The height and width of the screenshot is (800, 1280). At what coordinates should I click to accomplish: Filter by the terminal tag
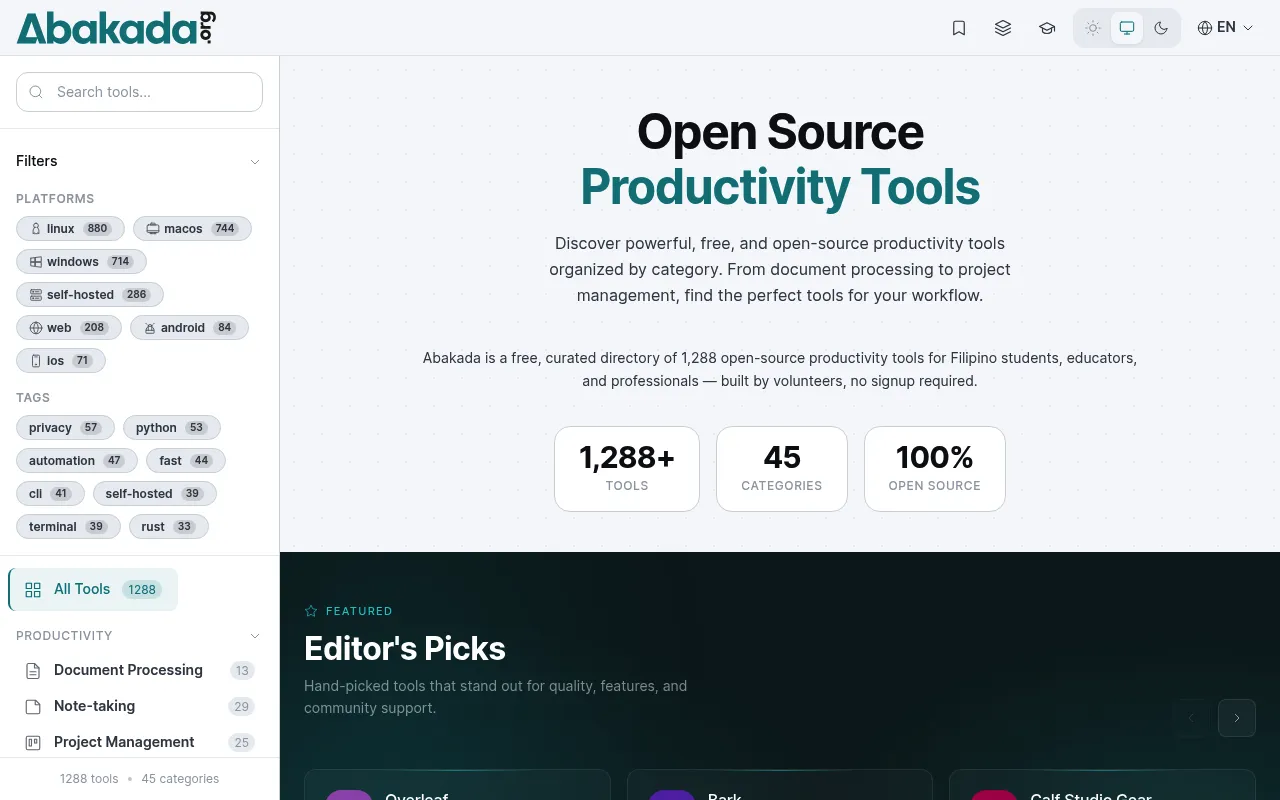point(68,527)
